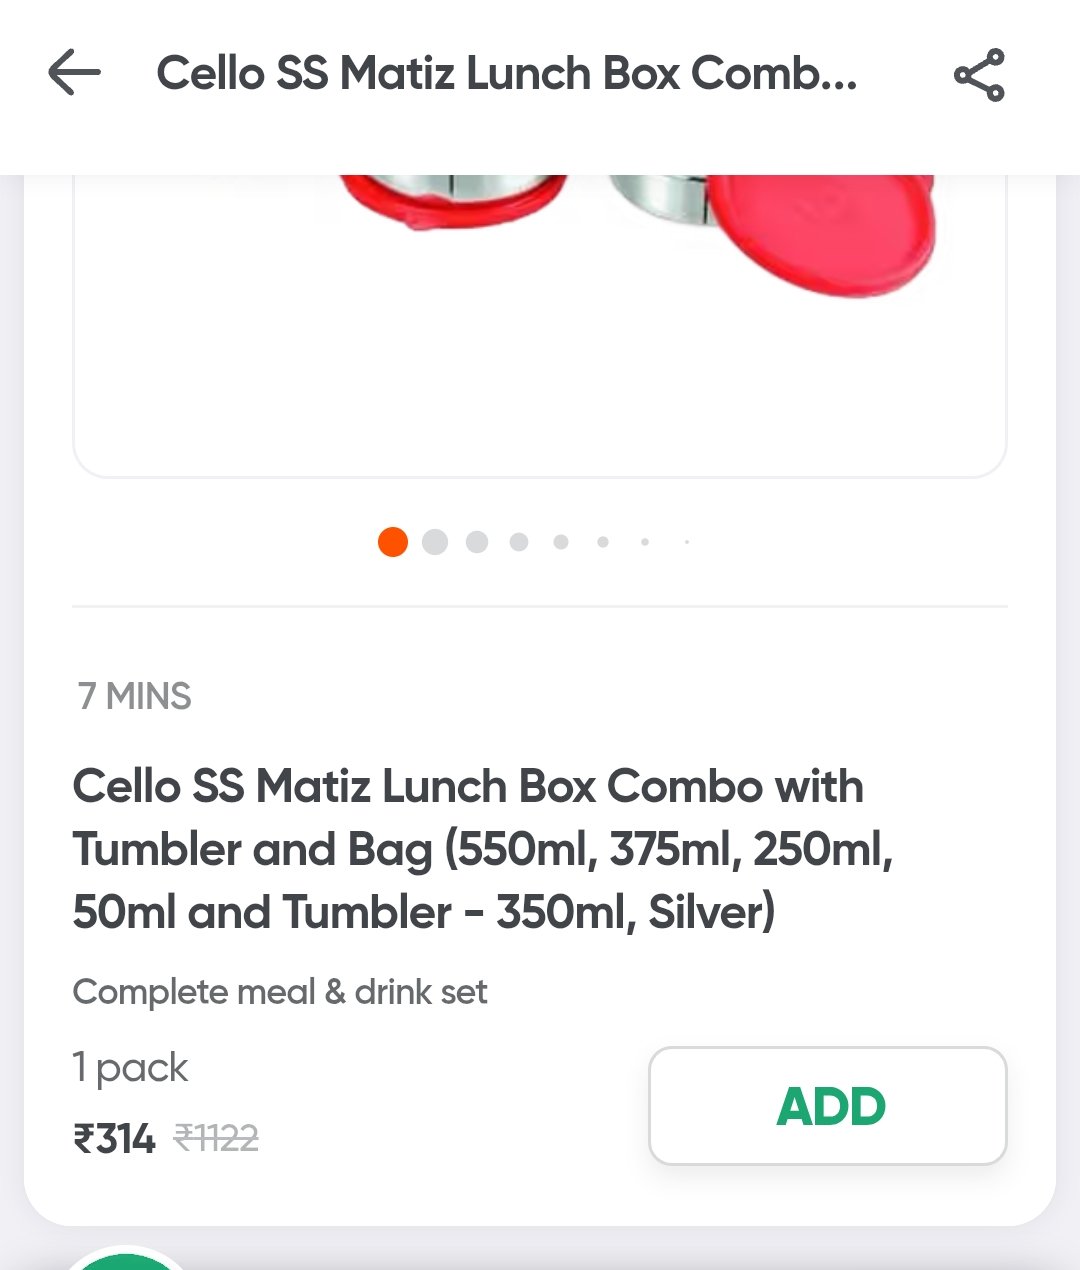Select the sixth carousel indicator dot

603,542
